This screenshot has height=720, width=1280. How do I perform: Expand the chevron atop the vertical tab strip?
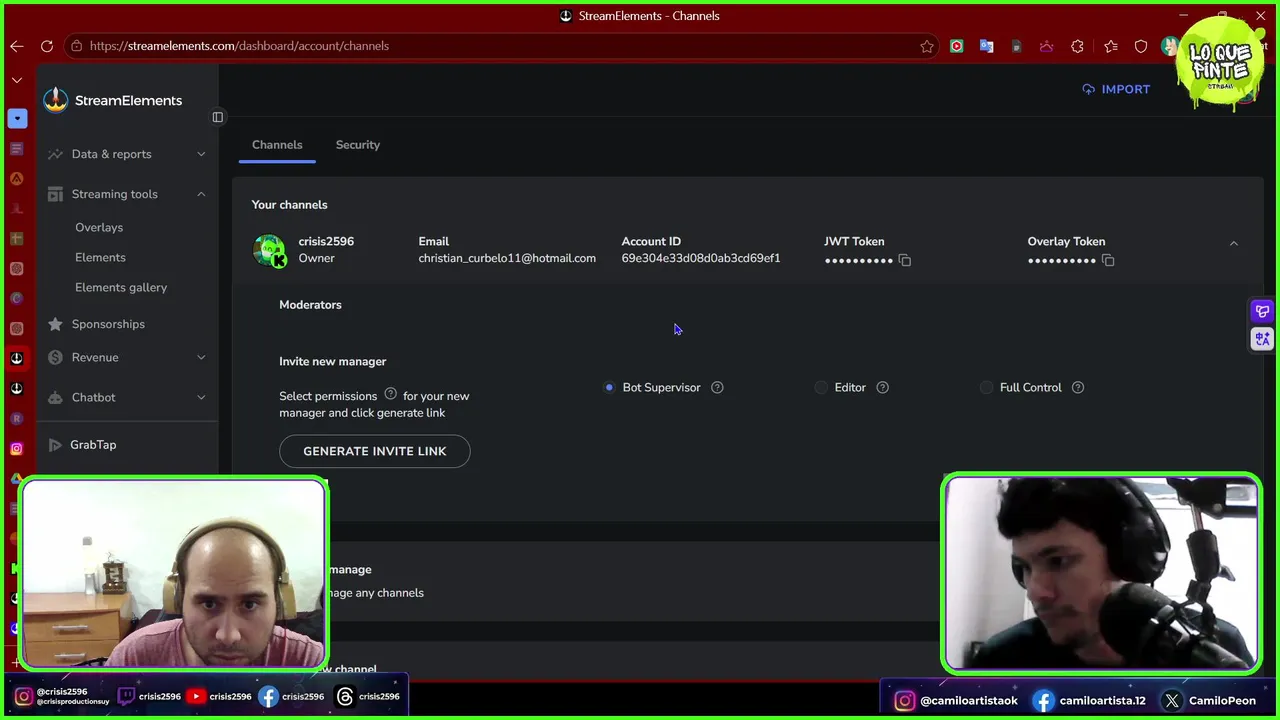(17, 80)
